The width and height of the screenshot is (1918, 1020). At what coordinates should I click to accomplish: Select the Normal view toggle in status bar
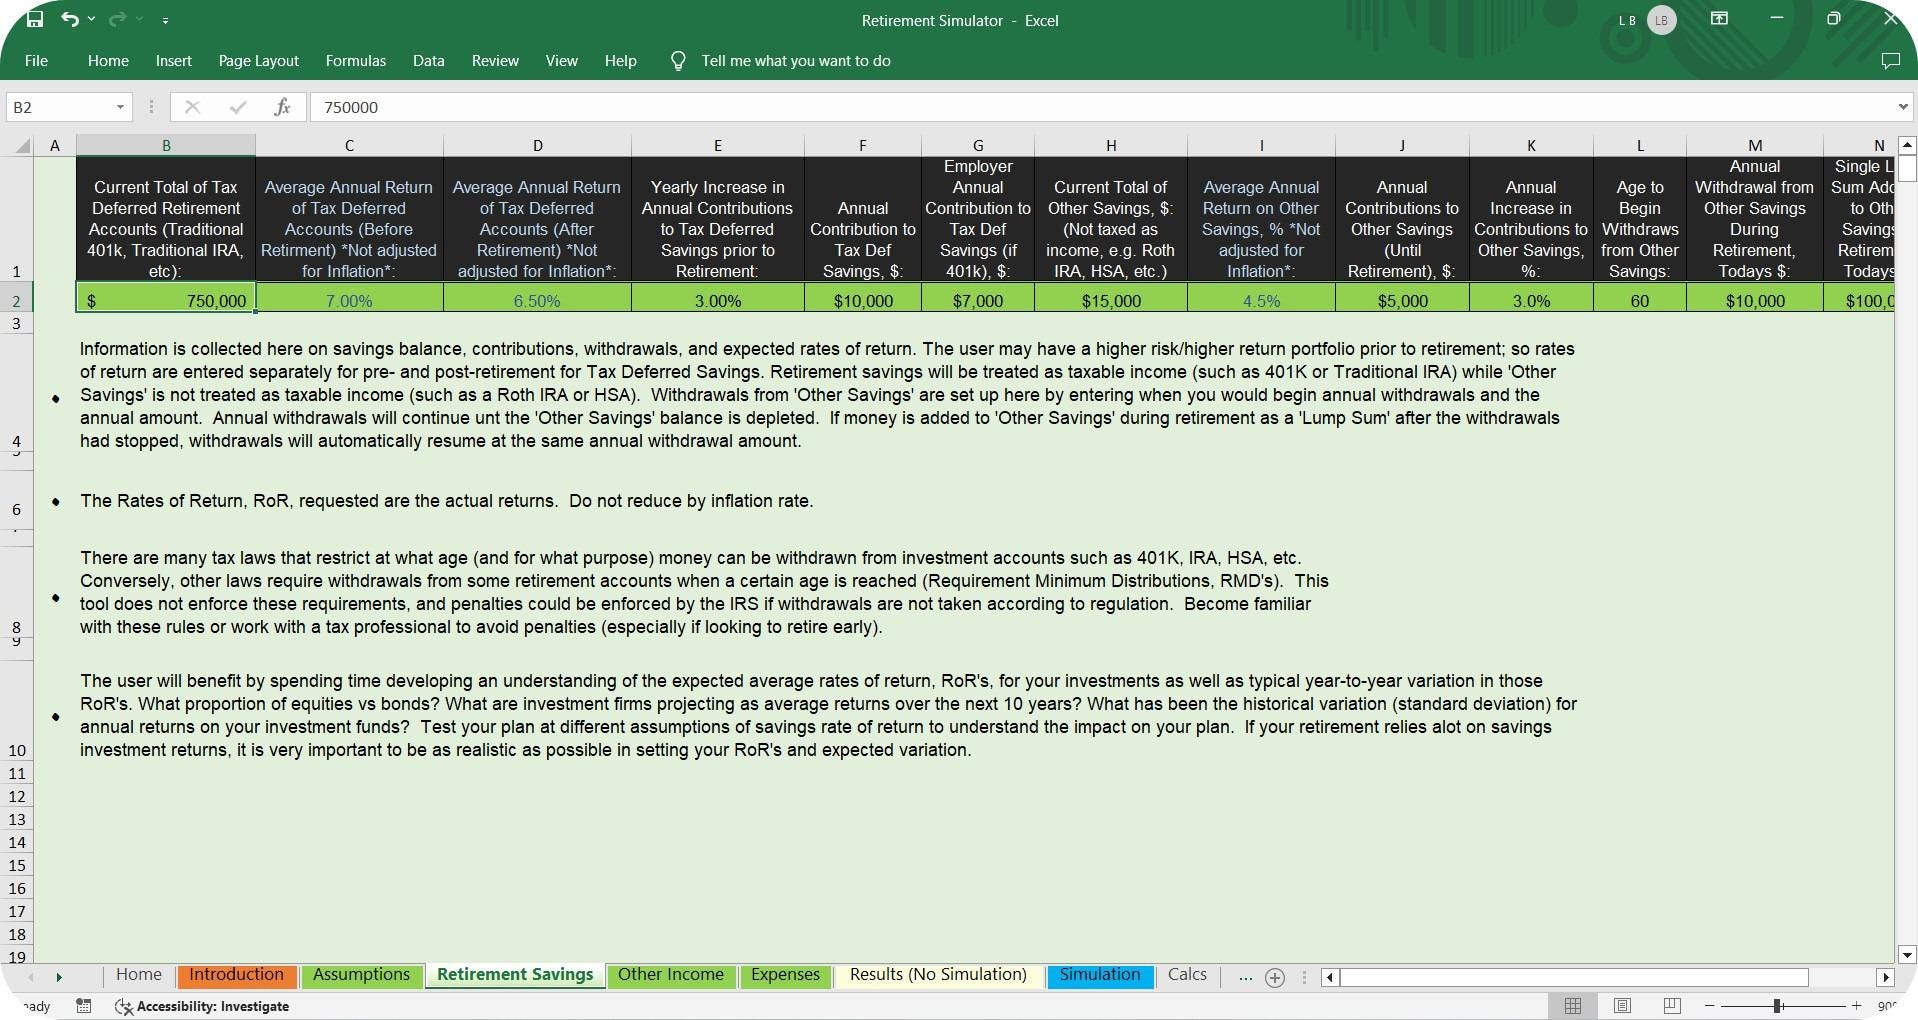(x=1573, y=1006)
